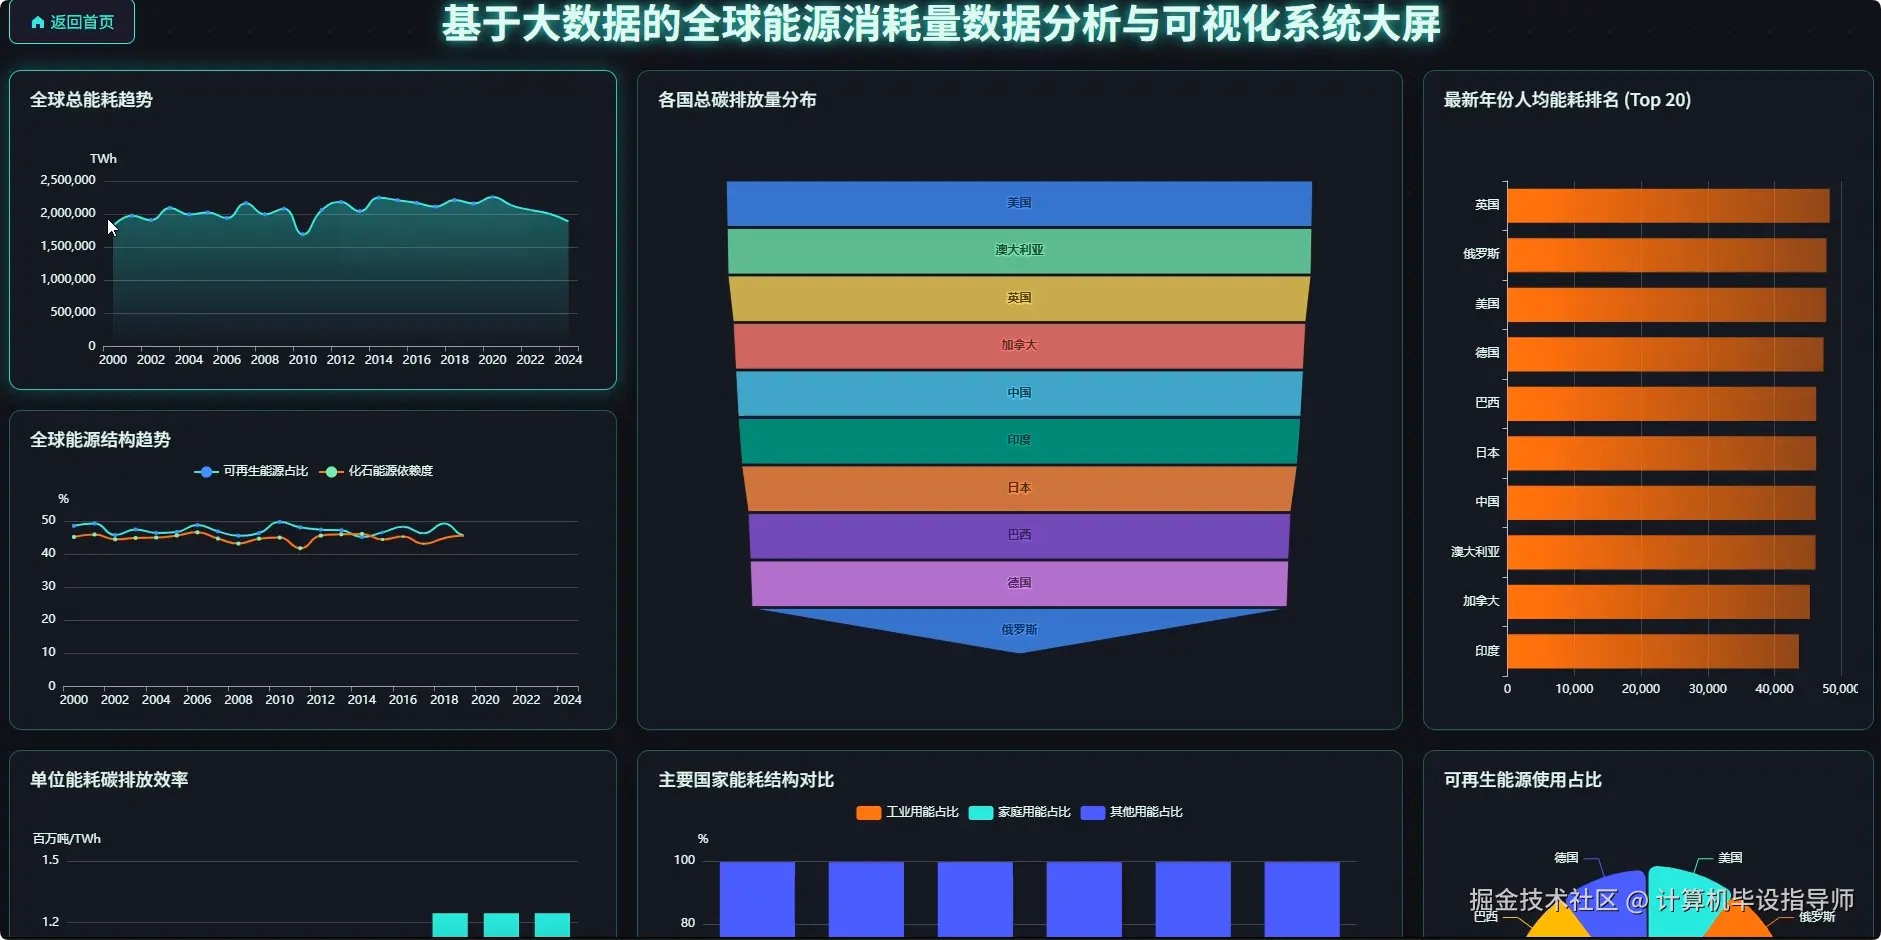The height and width of the screenshot is (940, 1881).
Task: Click a blue bar in 主要国家能耗结构对比 chart
Action: [757, 898]
